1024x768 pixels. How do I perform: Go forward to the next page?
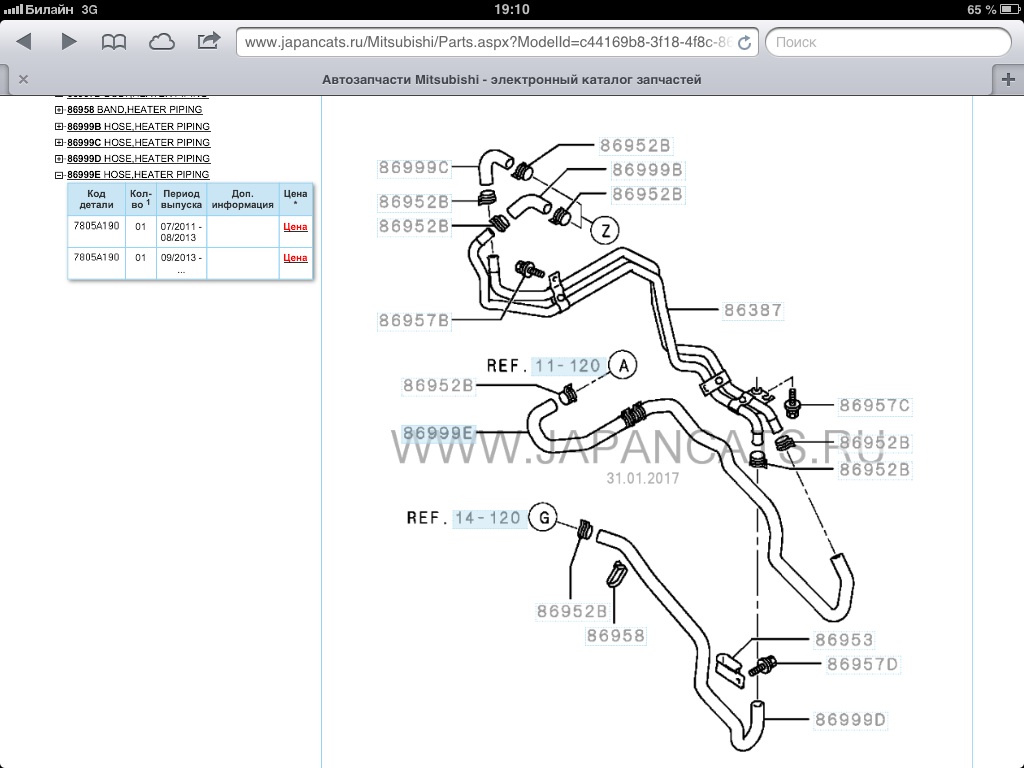click(x=69, y=41)
